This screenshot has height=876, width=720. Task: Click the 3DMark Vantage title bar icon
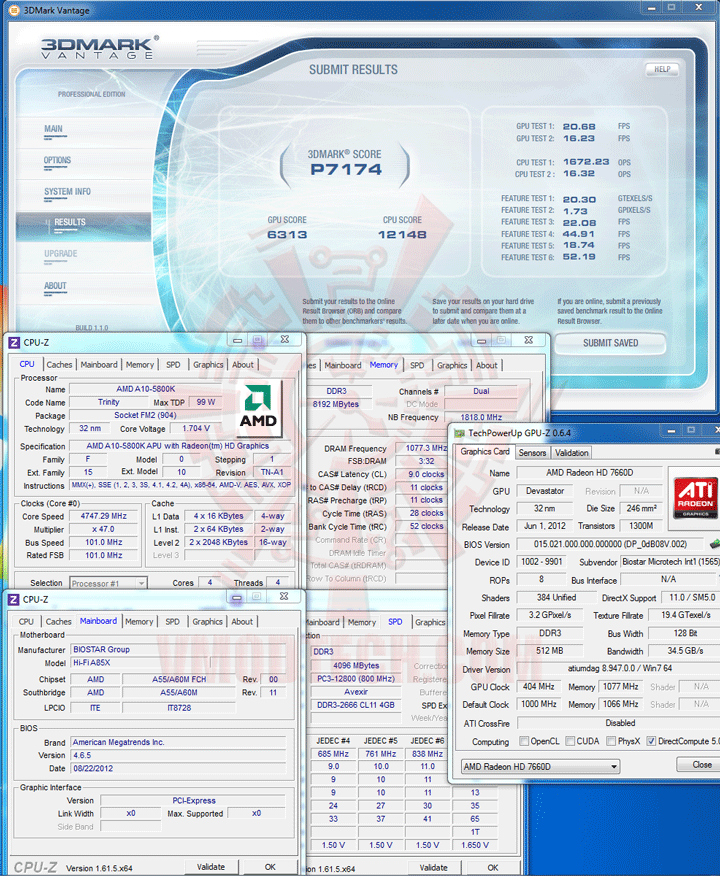pos(14,10)
